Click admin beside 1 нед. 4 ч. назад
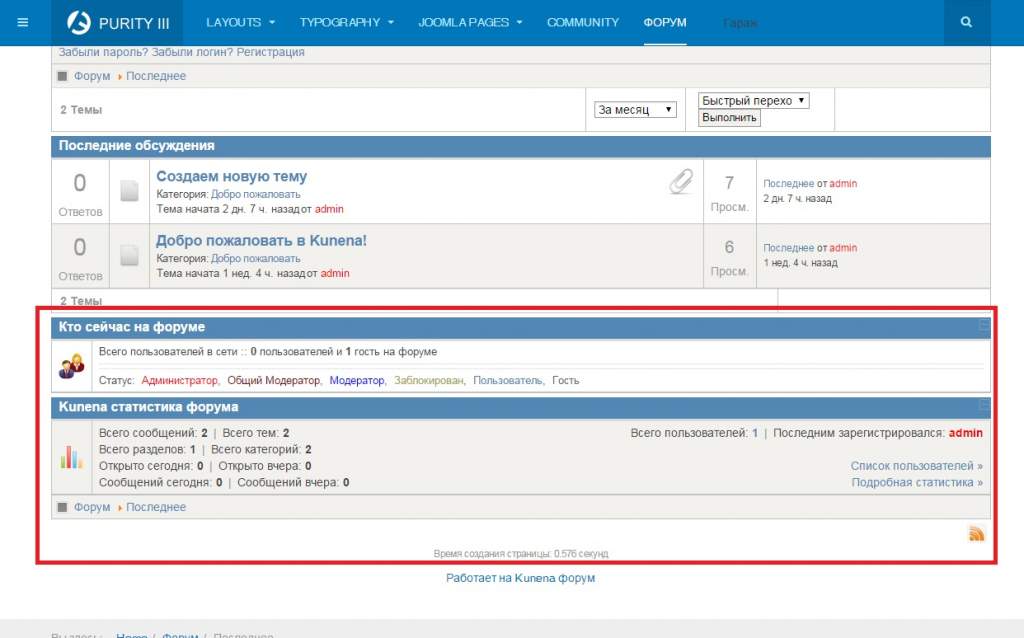Image resolution: width=1024 pixels, height=638 pixels. pos(843,248)
